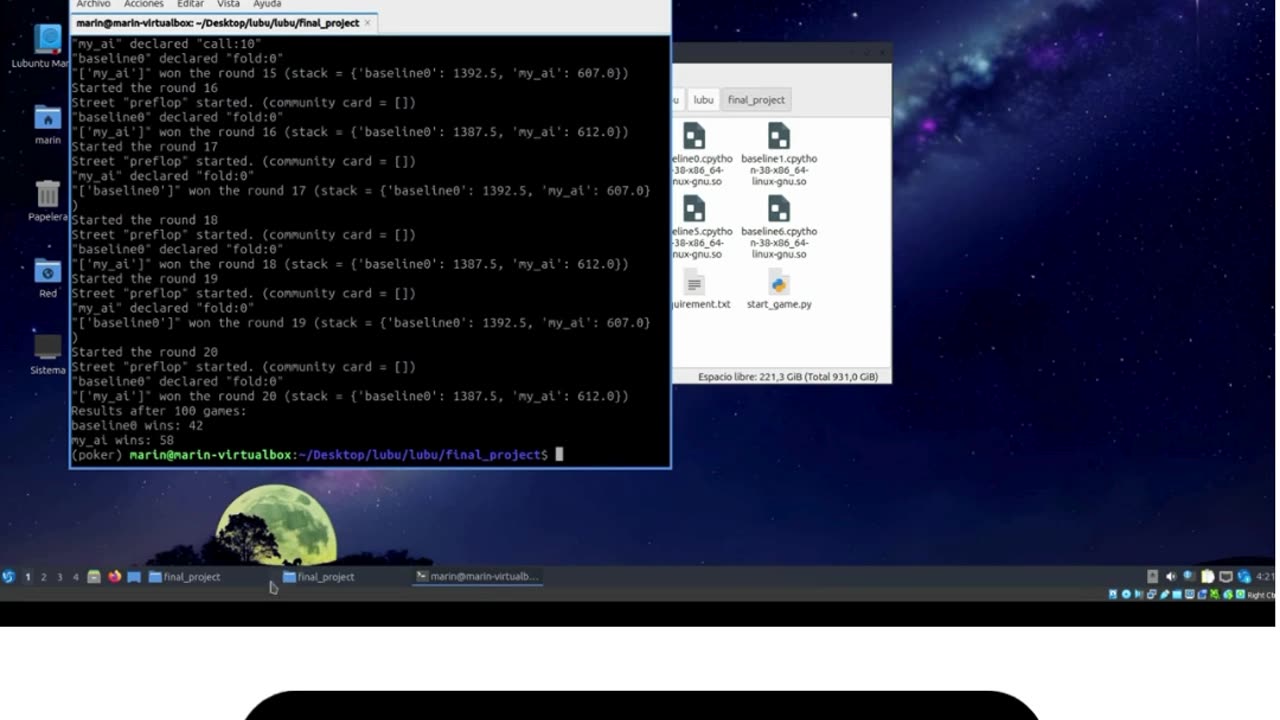
Task: Select the start_game.py Python file
Action: click(x=779, y=289)
